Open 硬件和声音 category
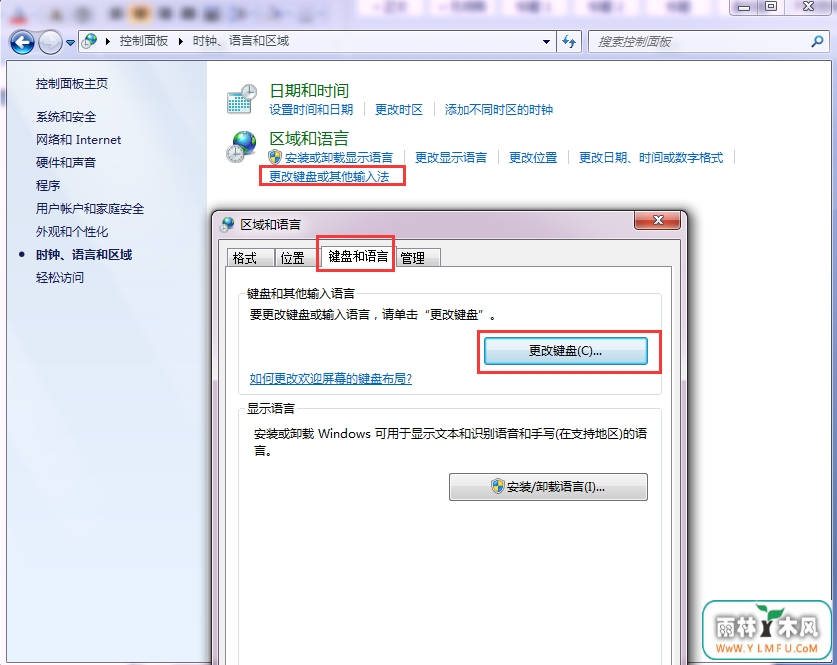Image resolution: width=837 pixels, height=665 pixels. click(x=66, y=163)
